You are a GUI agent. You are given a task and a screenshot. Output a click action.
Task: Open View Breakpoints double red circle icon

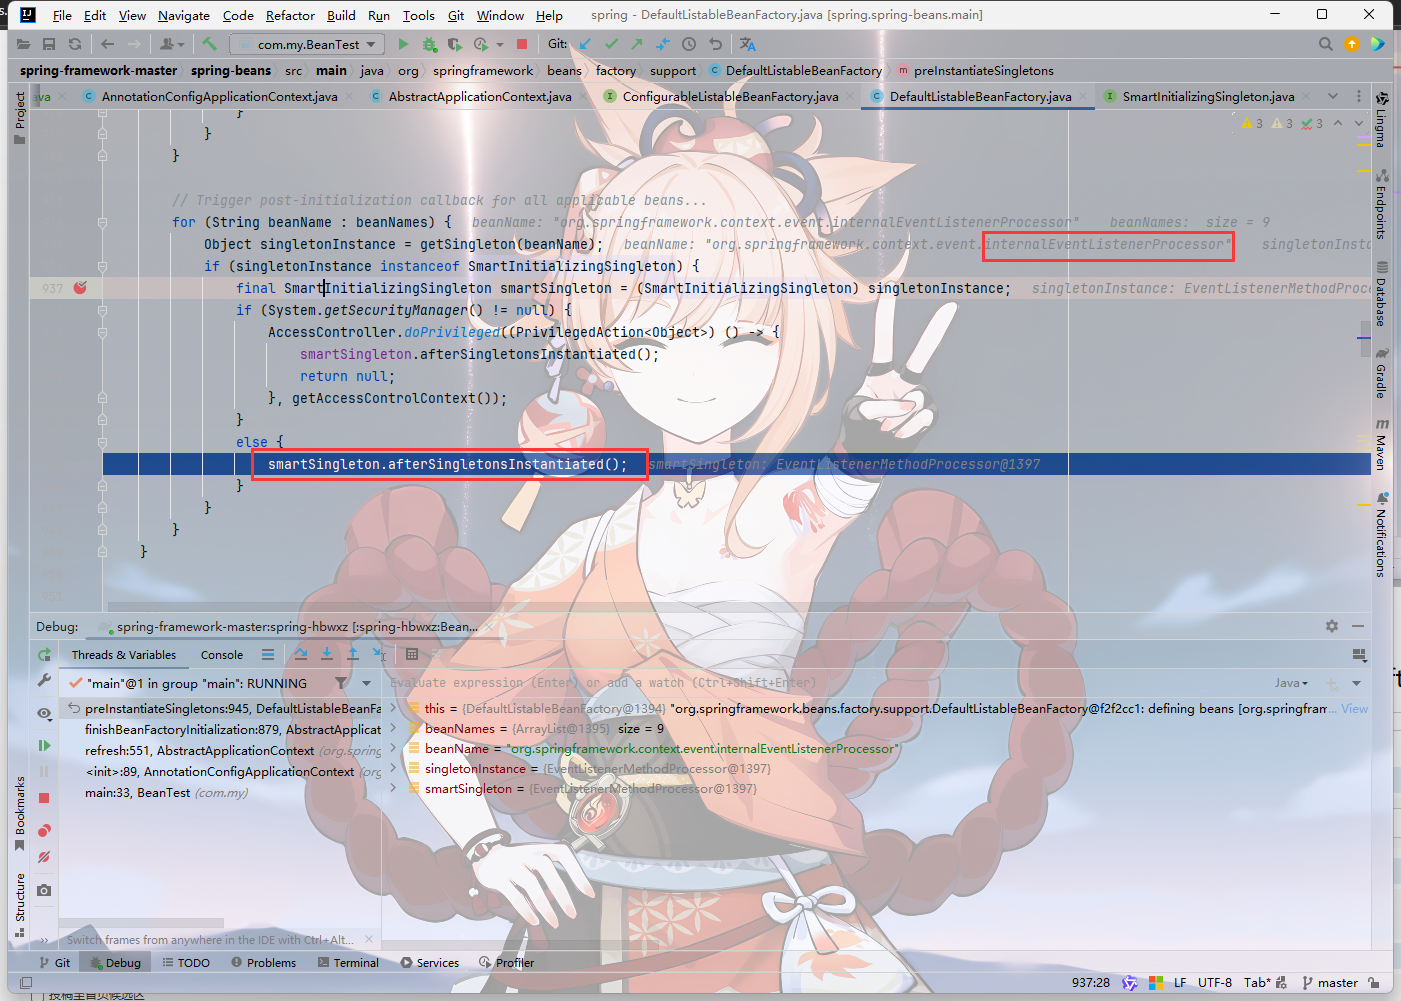click(x=44, y=830)
